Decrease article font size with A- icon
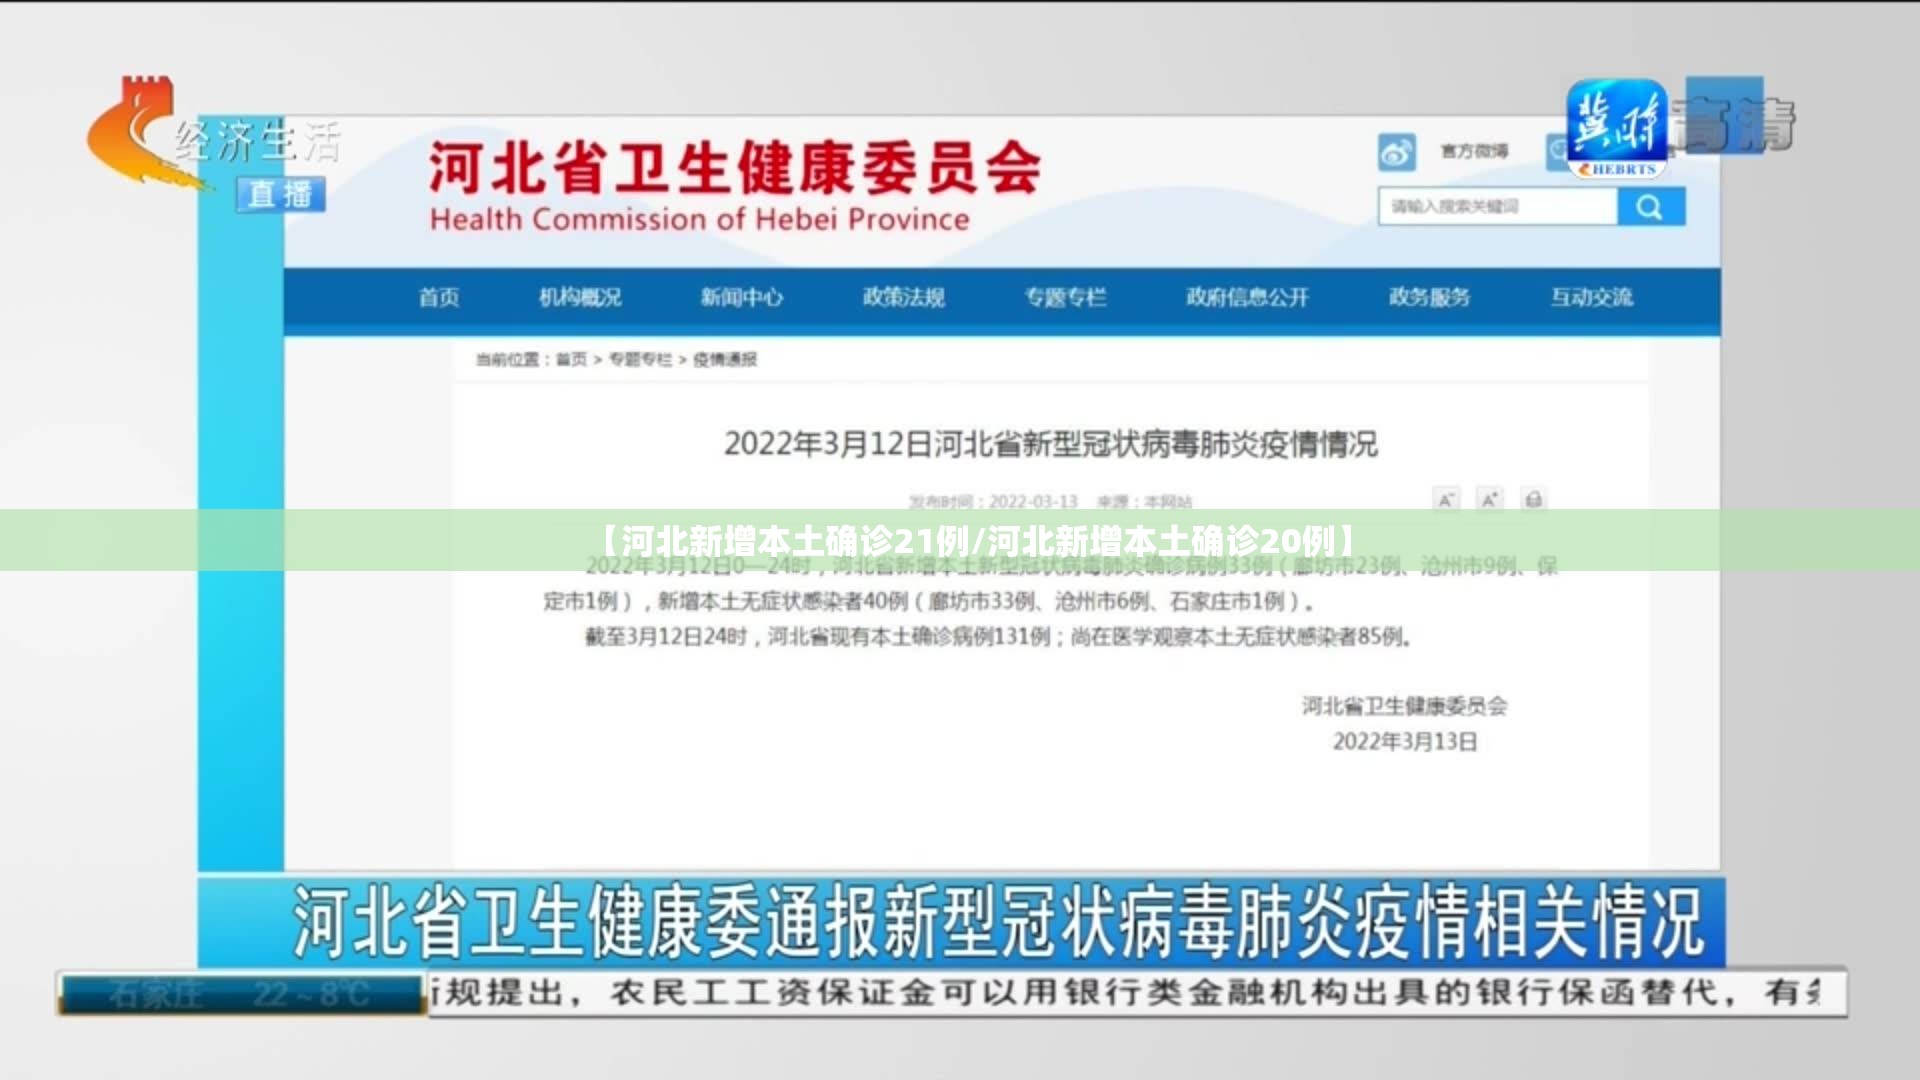The image size is (1920, 1080). (x=1446, y=499)
